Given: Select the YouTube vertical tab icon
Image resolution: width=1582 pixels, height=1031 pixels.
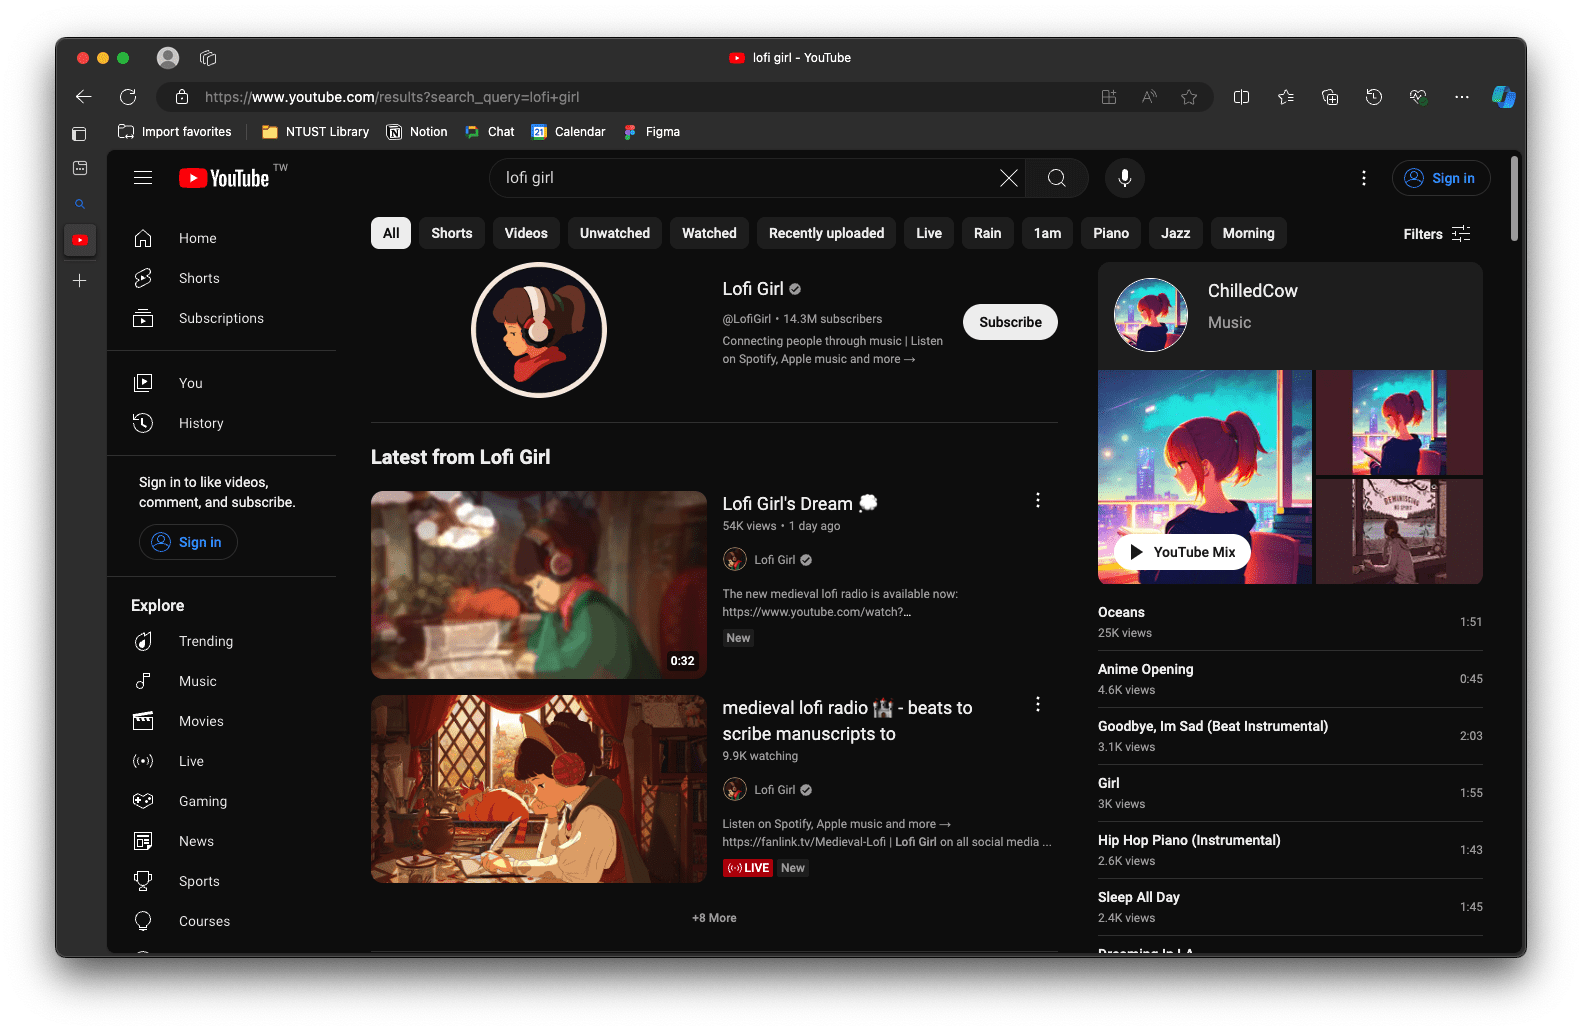Looking at the screenshot, I should (x=80, y=240).
